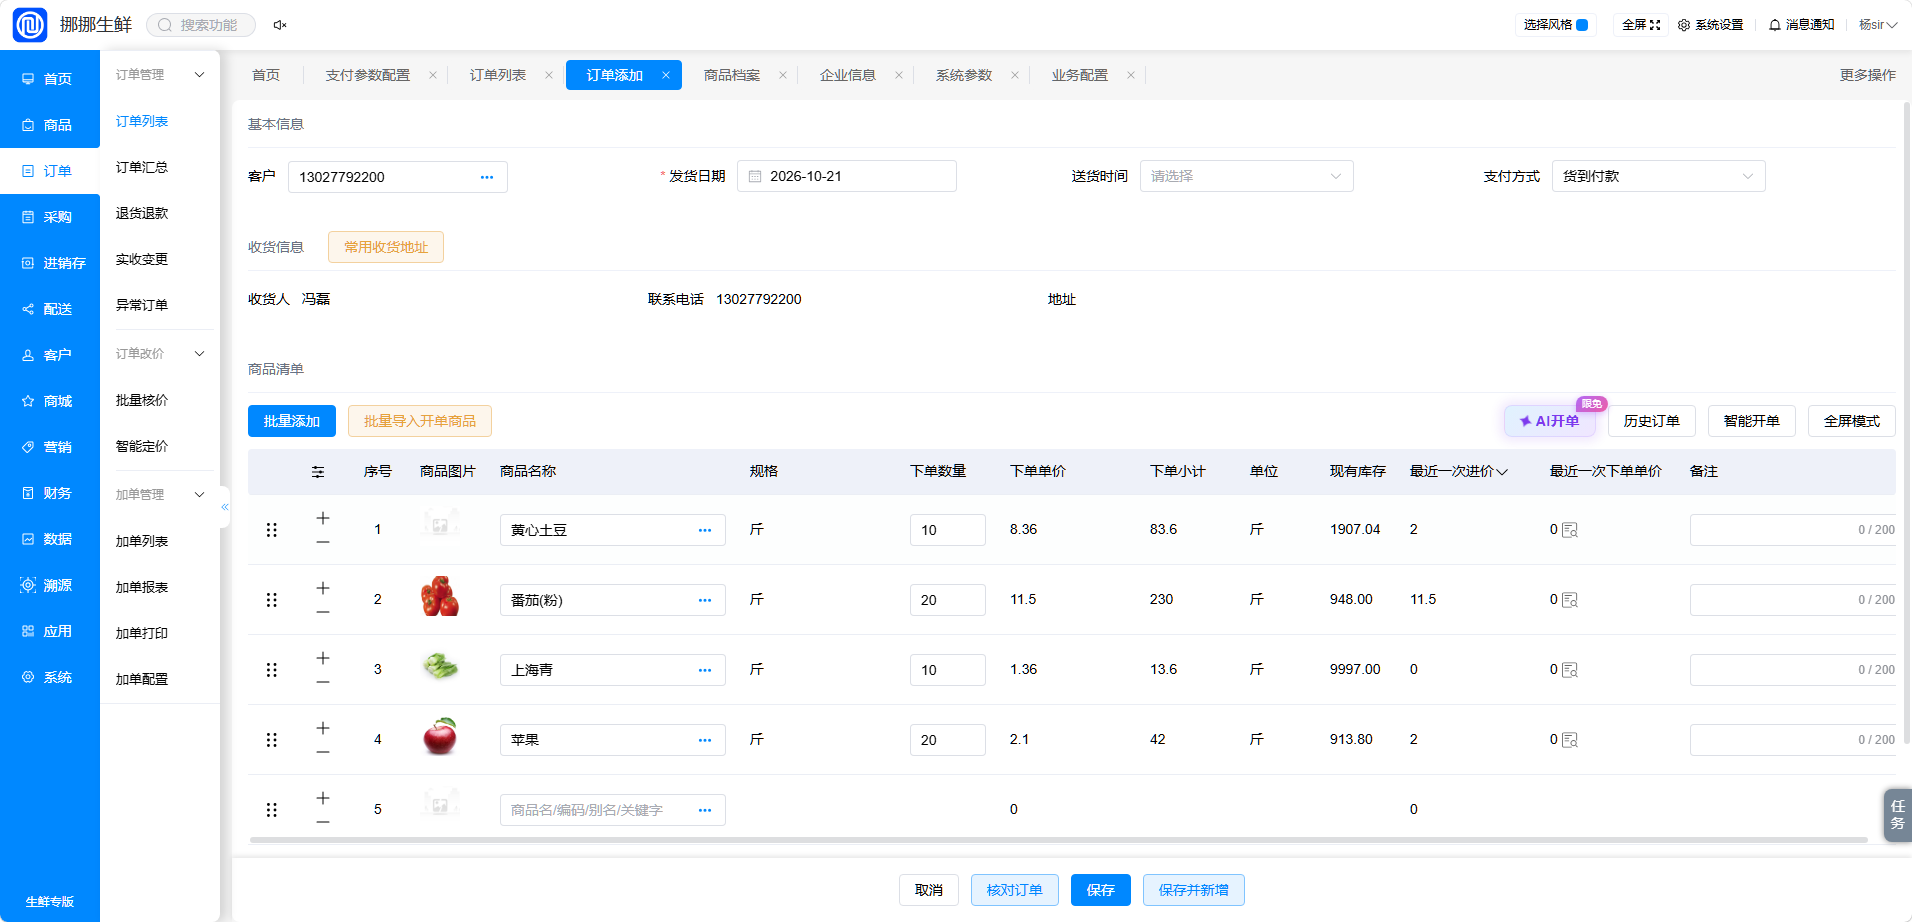
Task: Click 批量添加 button
Action: pos(292,421)
